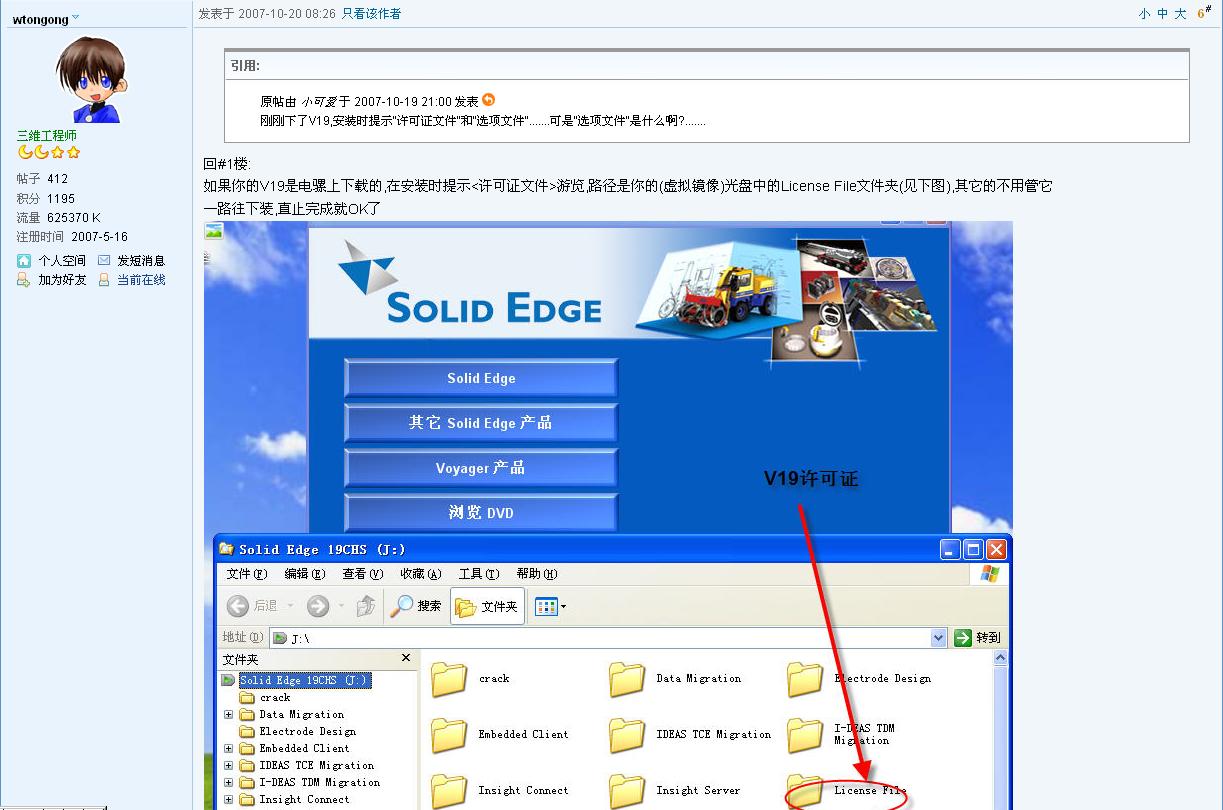The width and height of the screenshot is (1223, 810).
Task: Open the 收藏(A) menu
Action: (x=421, y=574)
